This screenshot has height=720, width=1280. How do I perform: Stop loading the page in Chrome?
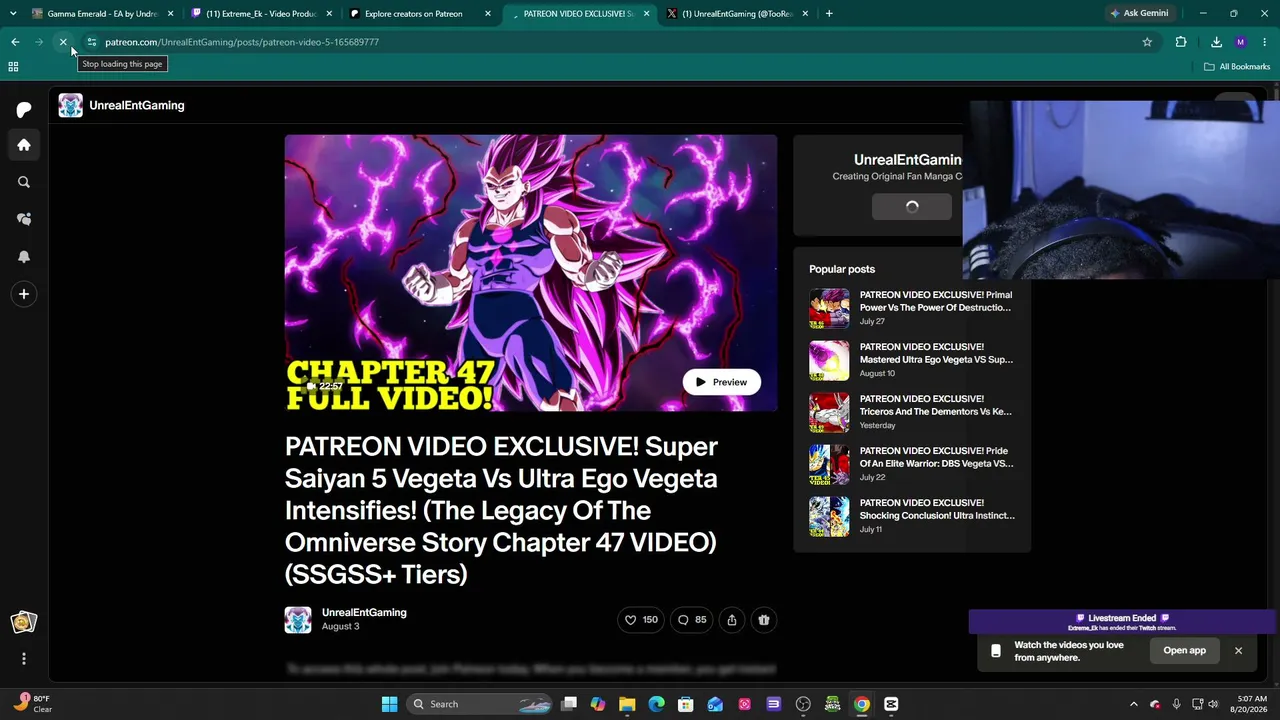coord(63,42)
